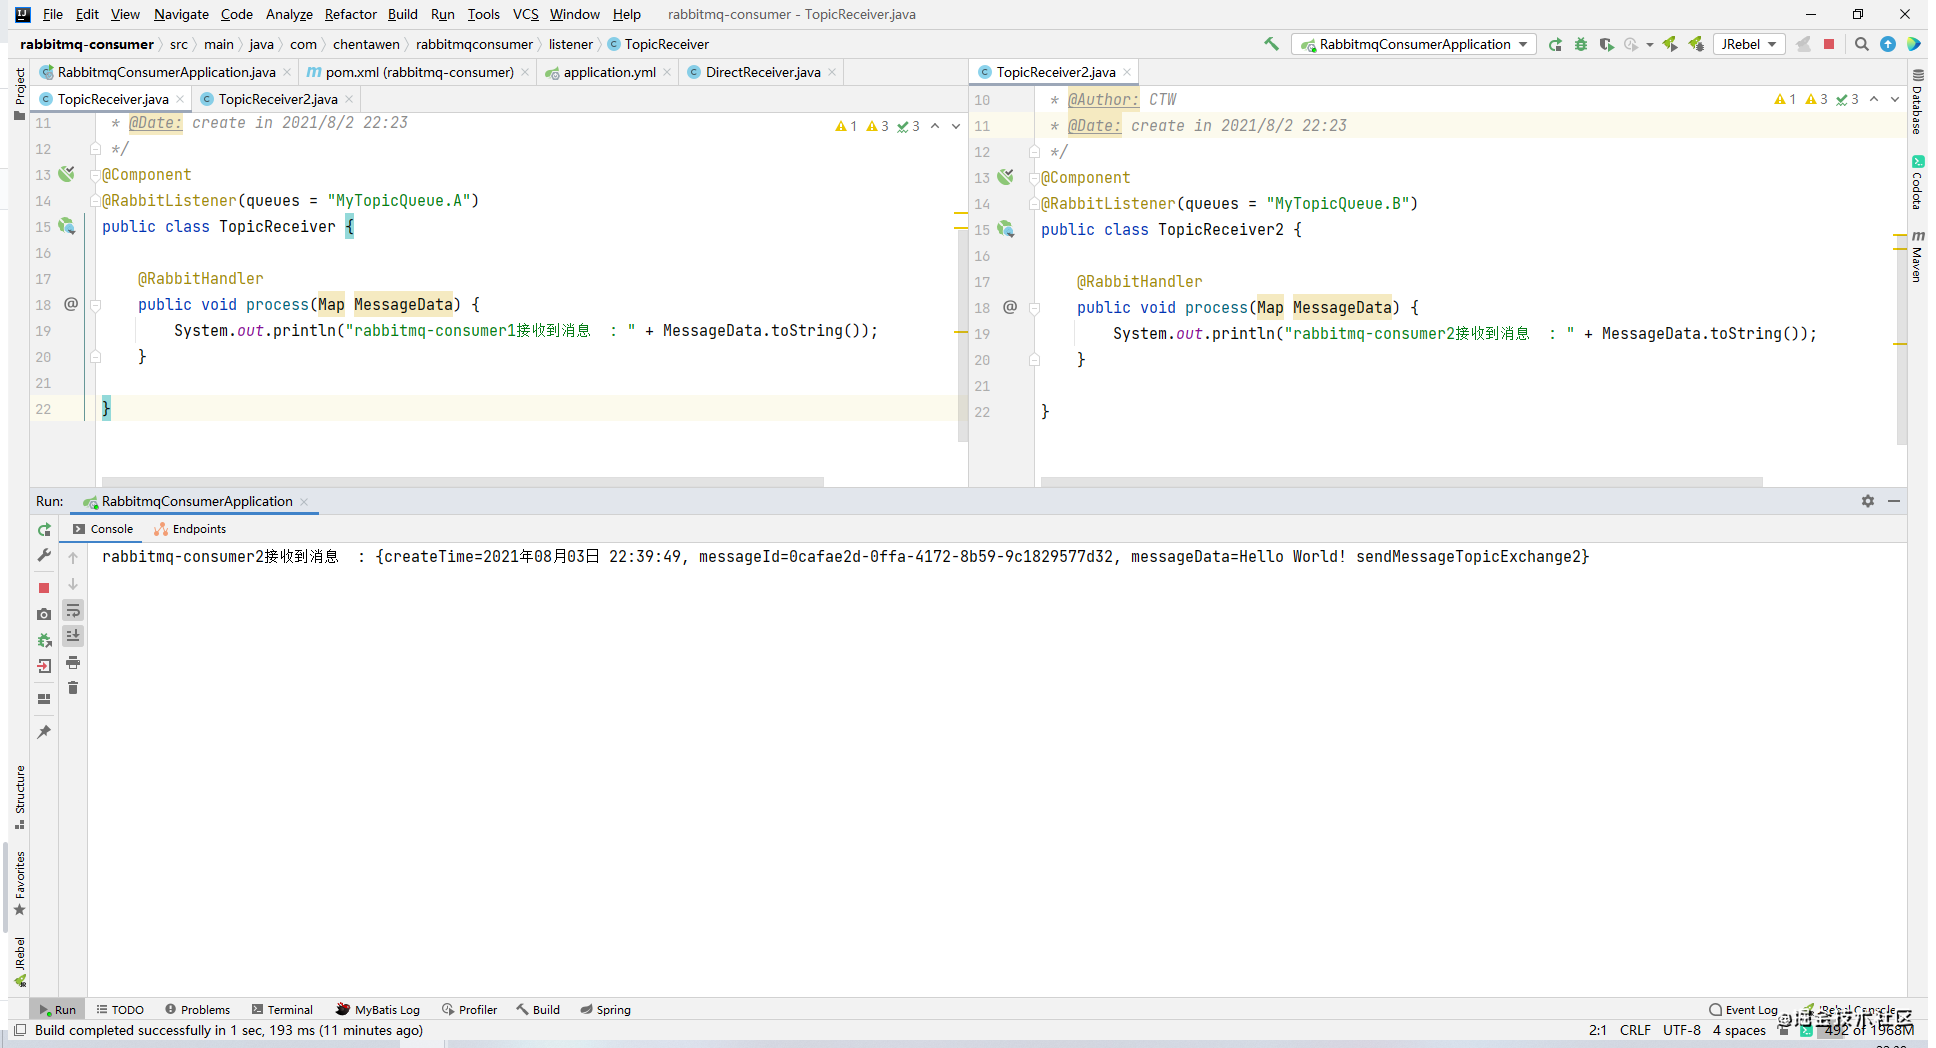The height and width of the screenshot is (1048, 1936).
Task: Take thread dump camera icon
Action: [44, 614]
